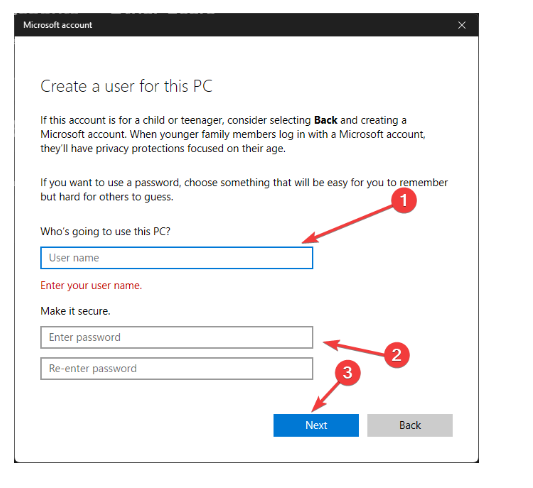
Task: Click the 'Microsoft account' title bar text
Action: (57, 25)
